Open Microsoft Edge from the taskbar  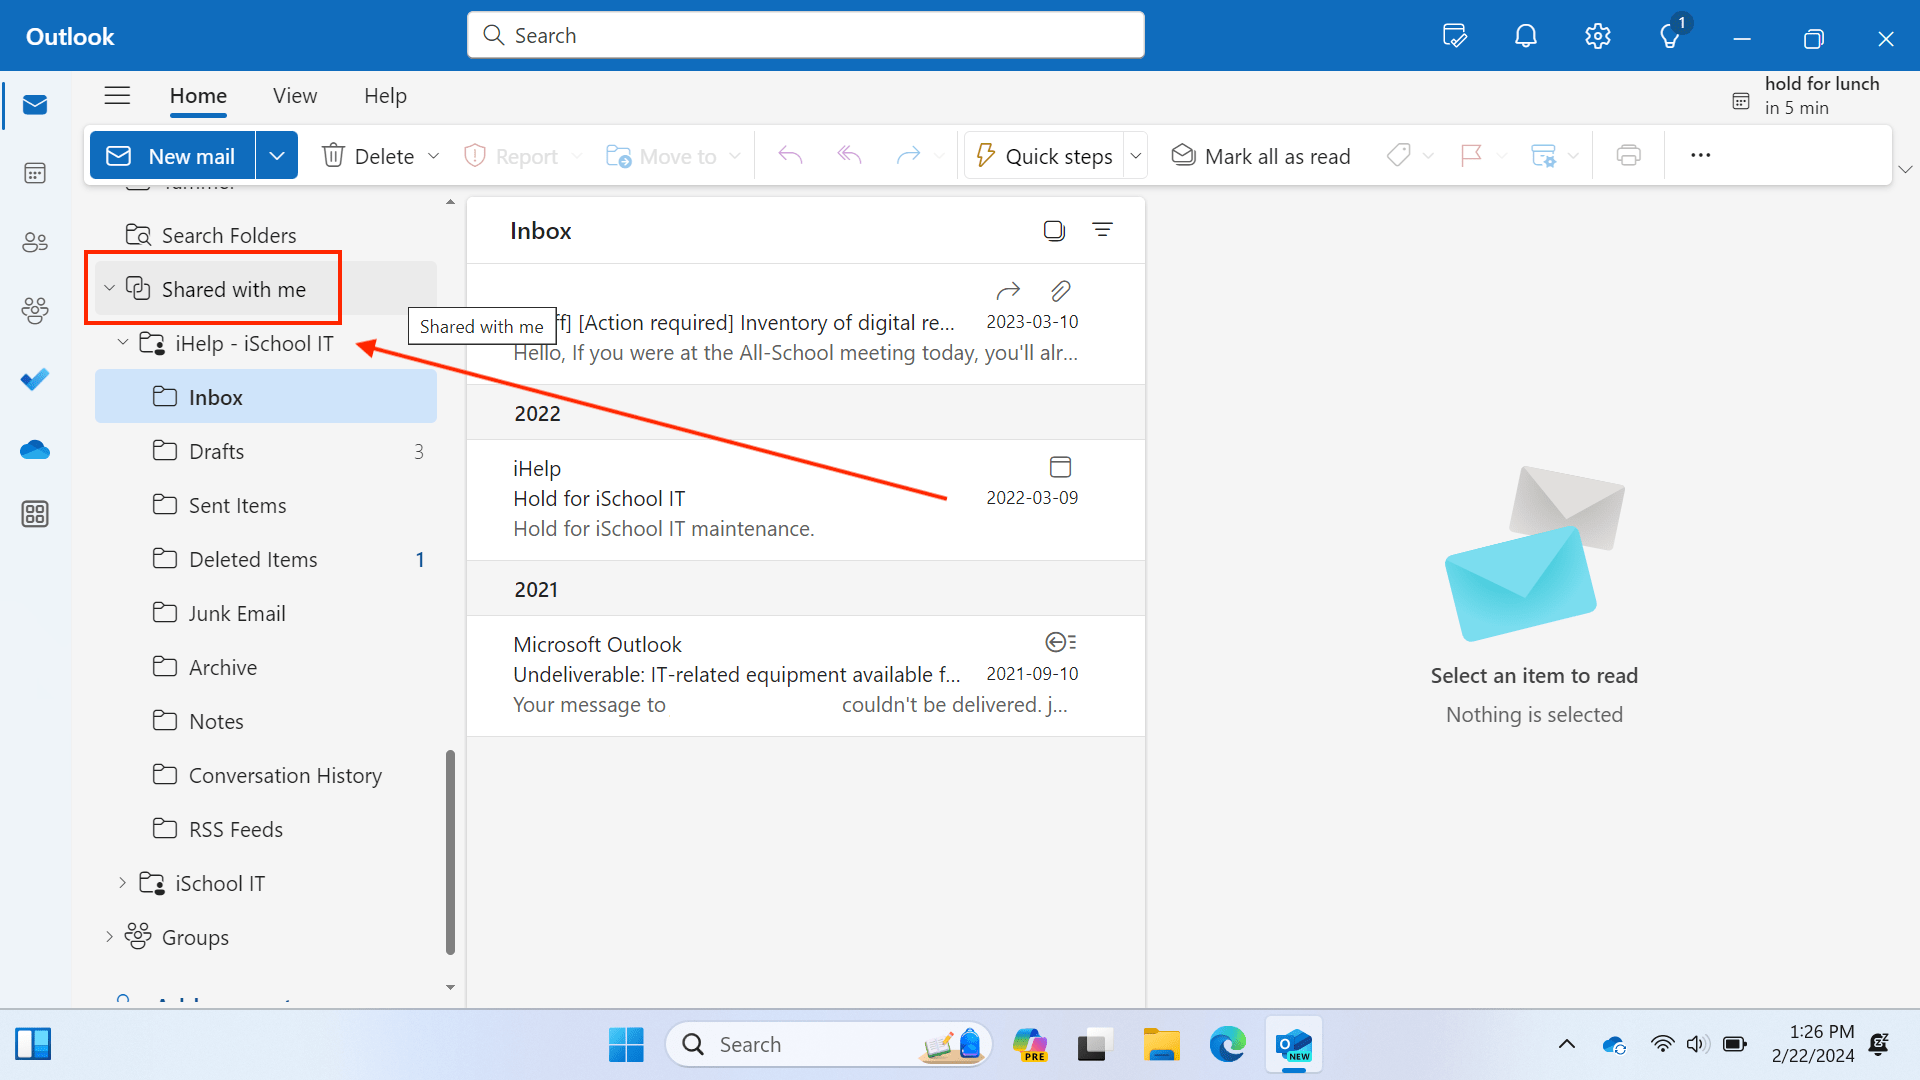(x=1227, y=1045)
